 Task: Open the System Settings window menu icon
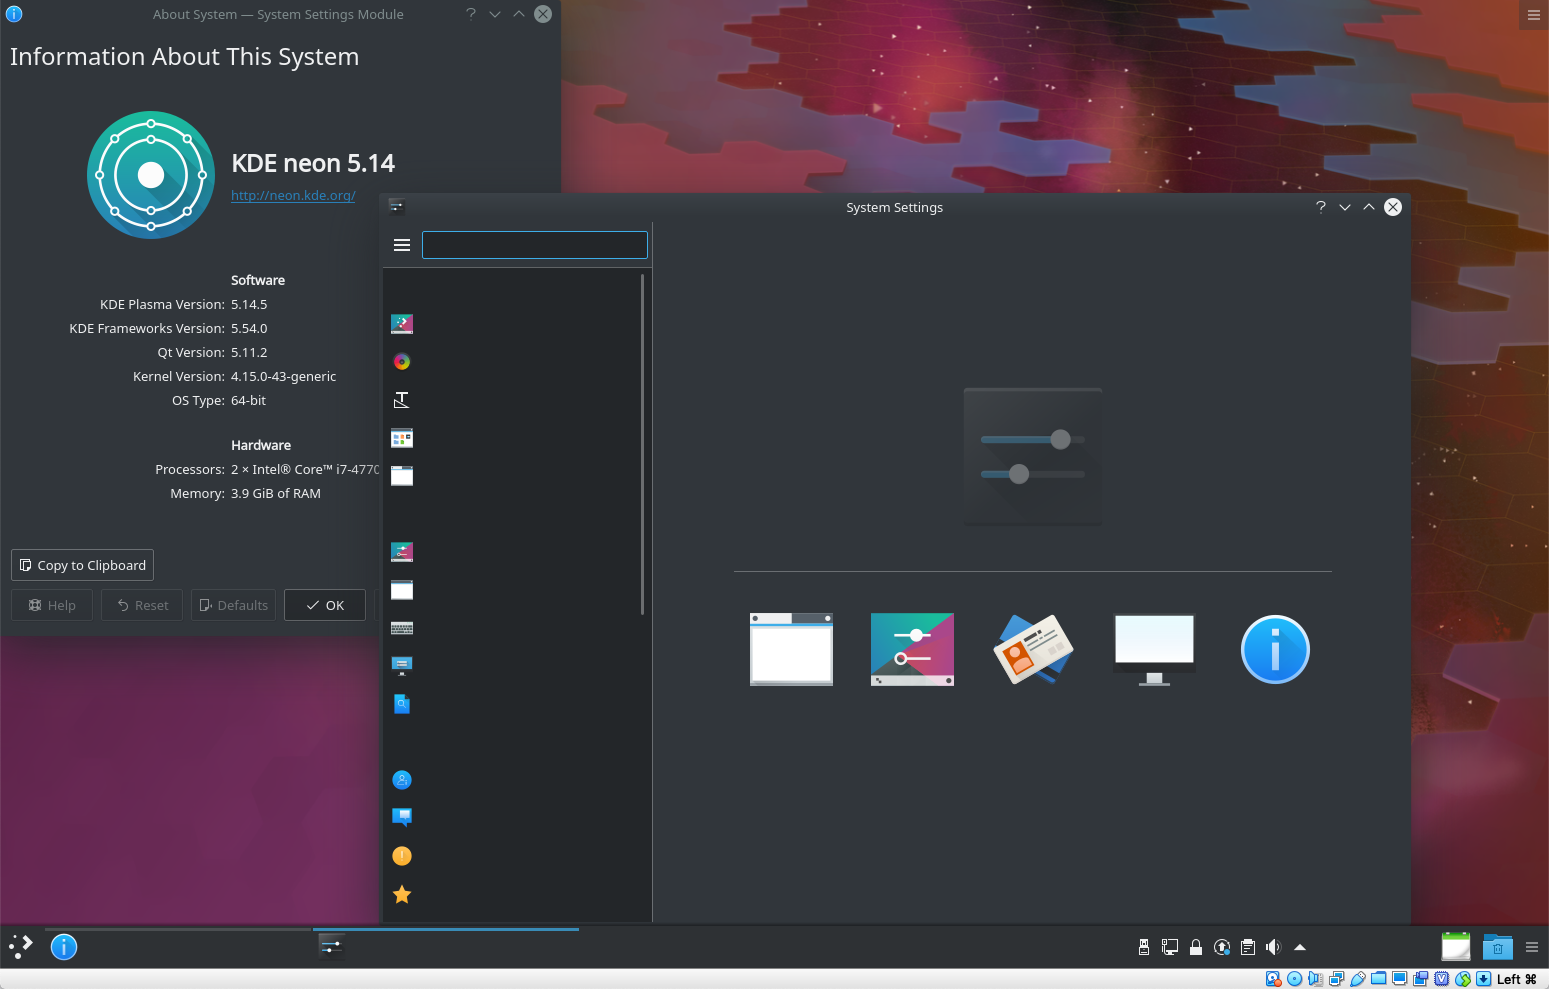[396, 207]
